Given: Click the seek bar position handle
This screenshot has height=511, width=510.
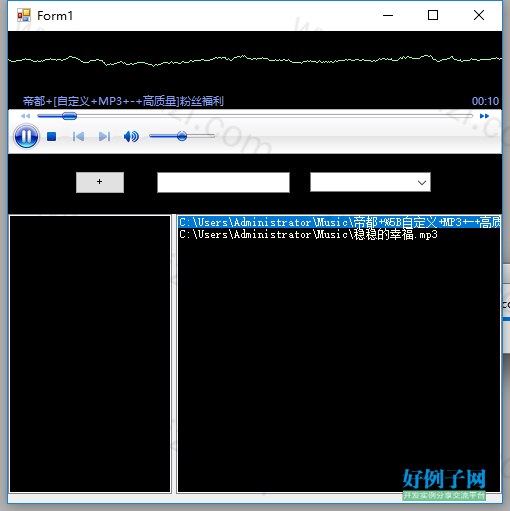Looking at the screenshot, I should [69, 116].
